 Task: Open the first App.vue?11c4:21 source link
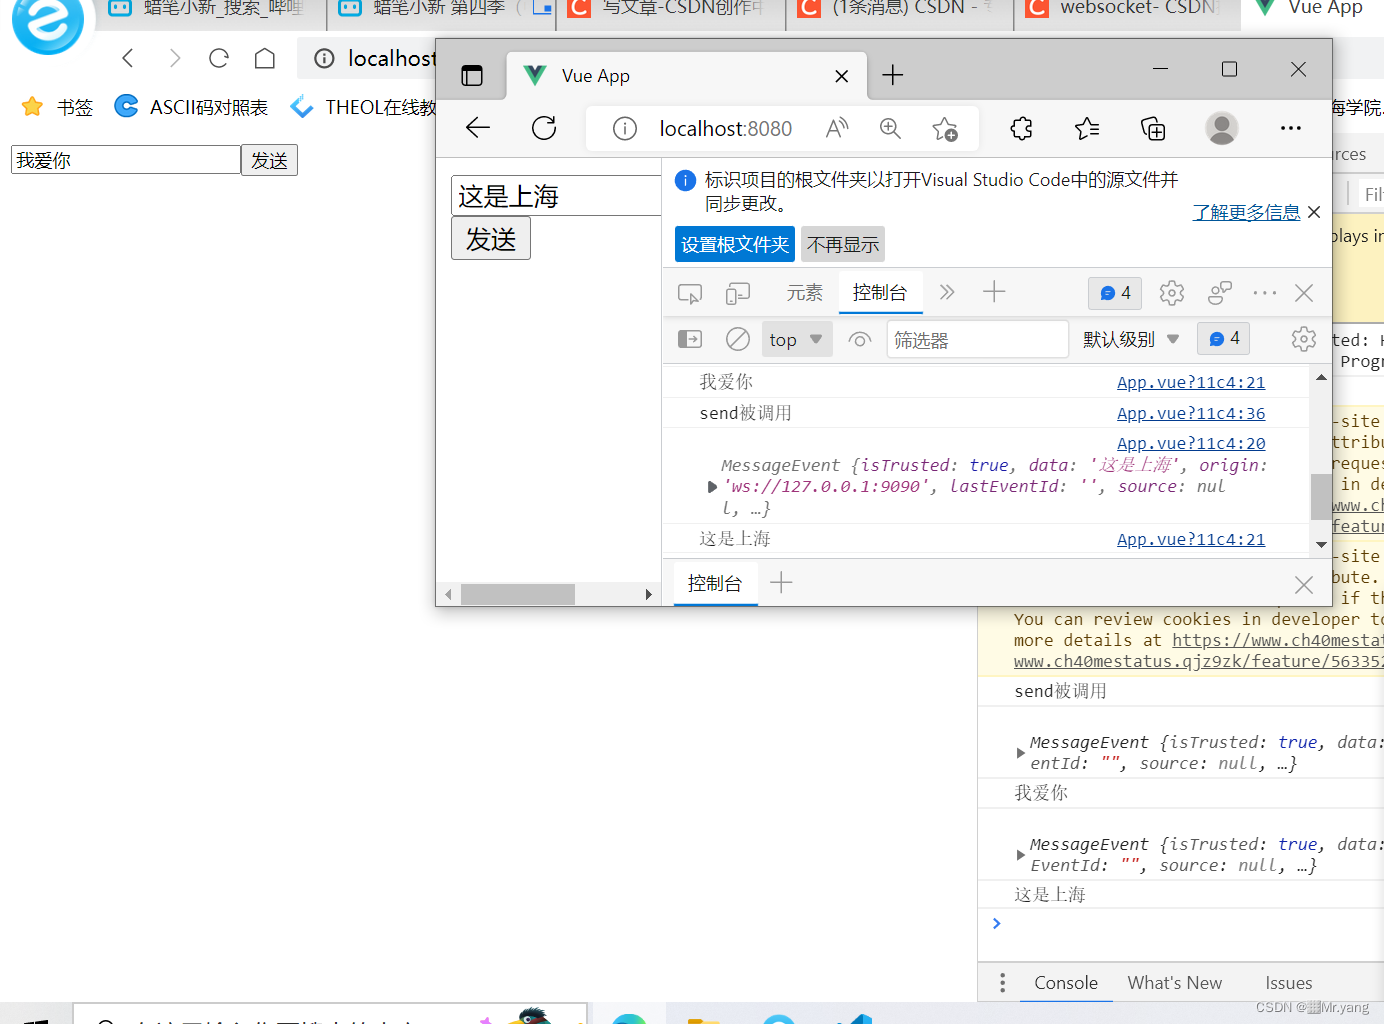coord(1191,382)
